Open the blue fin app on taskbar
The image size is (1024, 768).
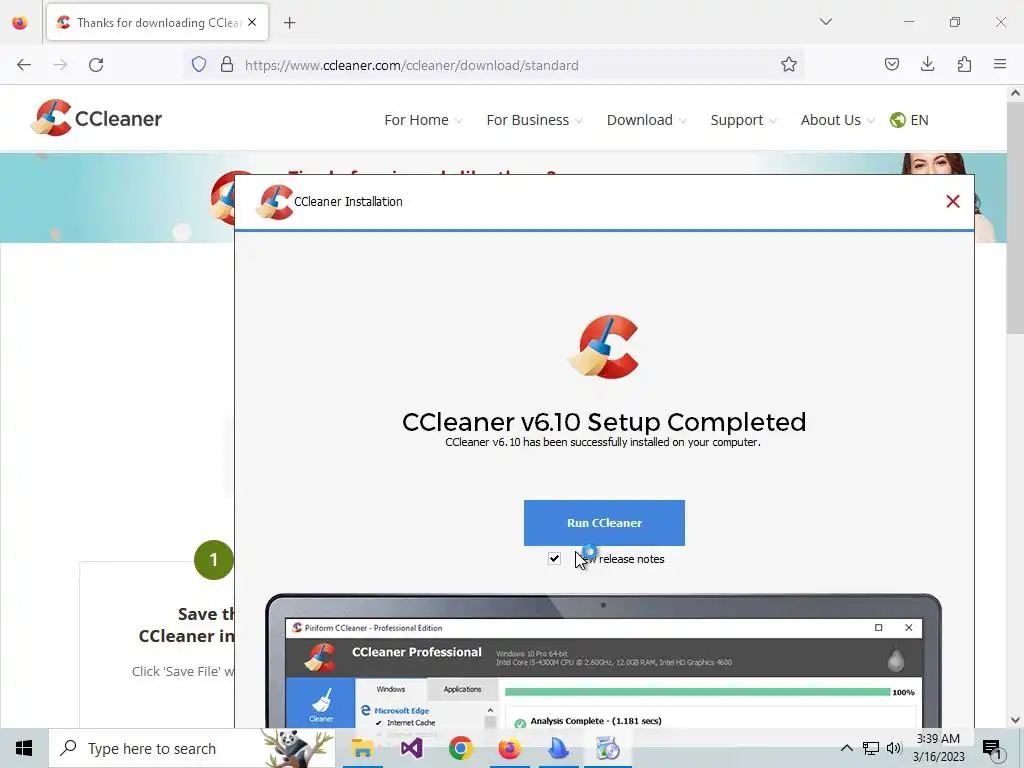(x=558, y=748)
